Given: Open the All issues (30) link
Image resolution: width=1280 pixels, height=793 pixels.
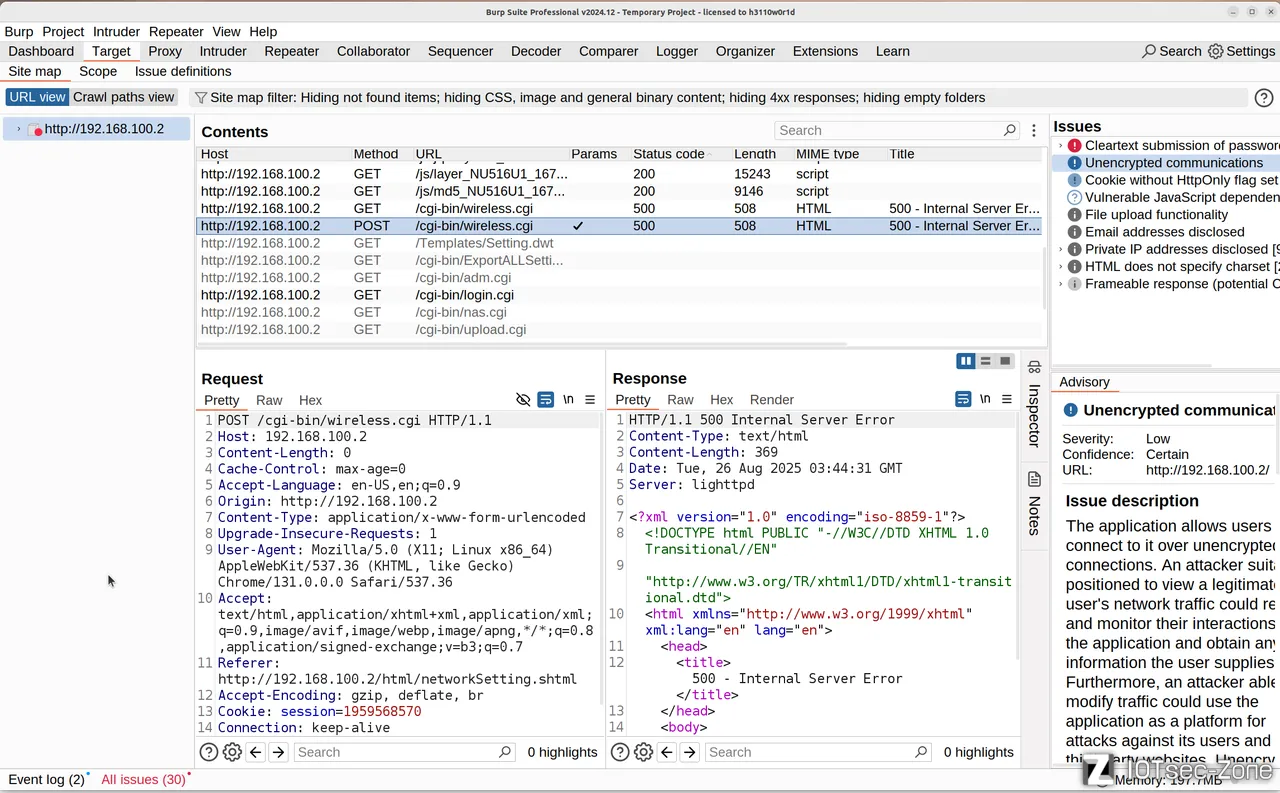Looking at the screenshot, I should 144,779.
